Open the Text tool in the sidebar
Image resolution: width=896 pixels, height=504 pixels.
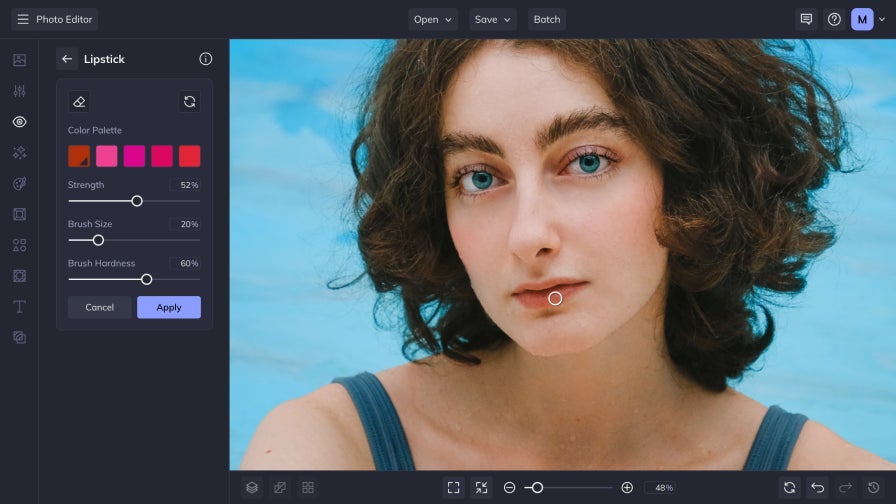[x=19, y=306]
